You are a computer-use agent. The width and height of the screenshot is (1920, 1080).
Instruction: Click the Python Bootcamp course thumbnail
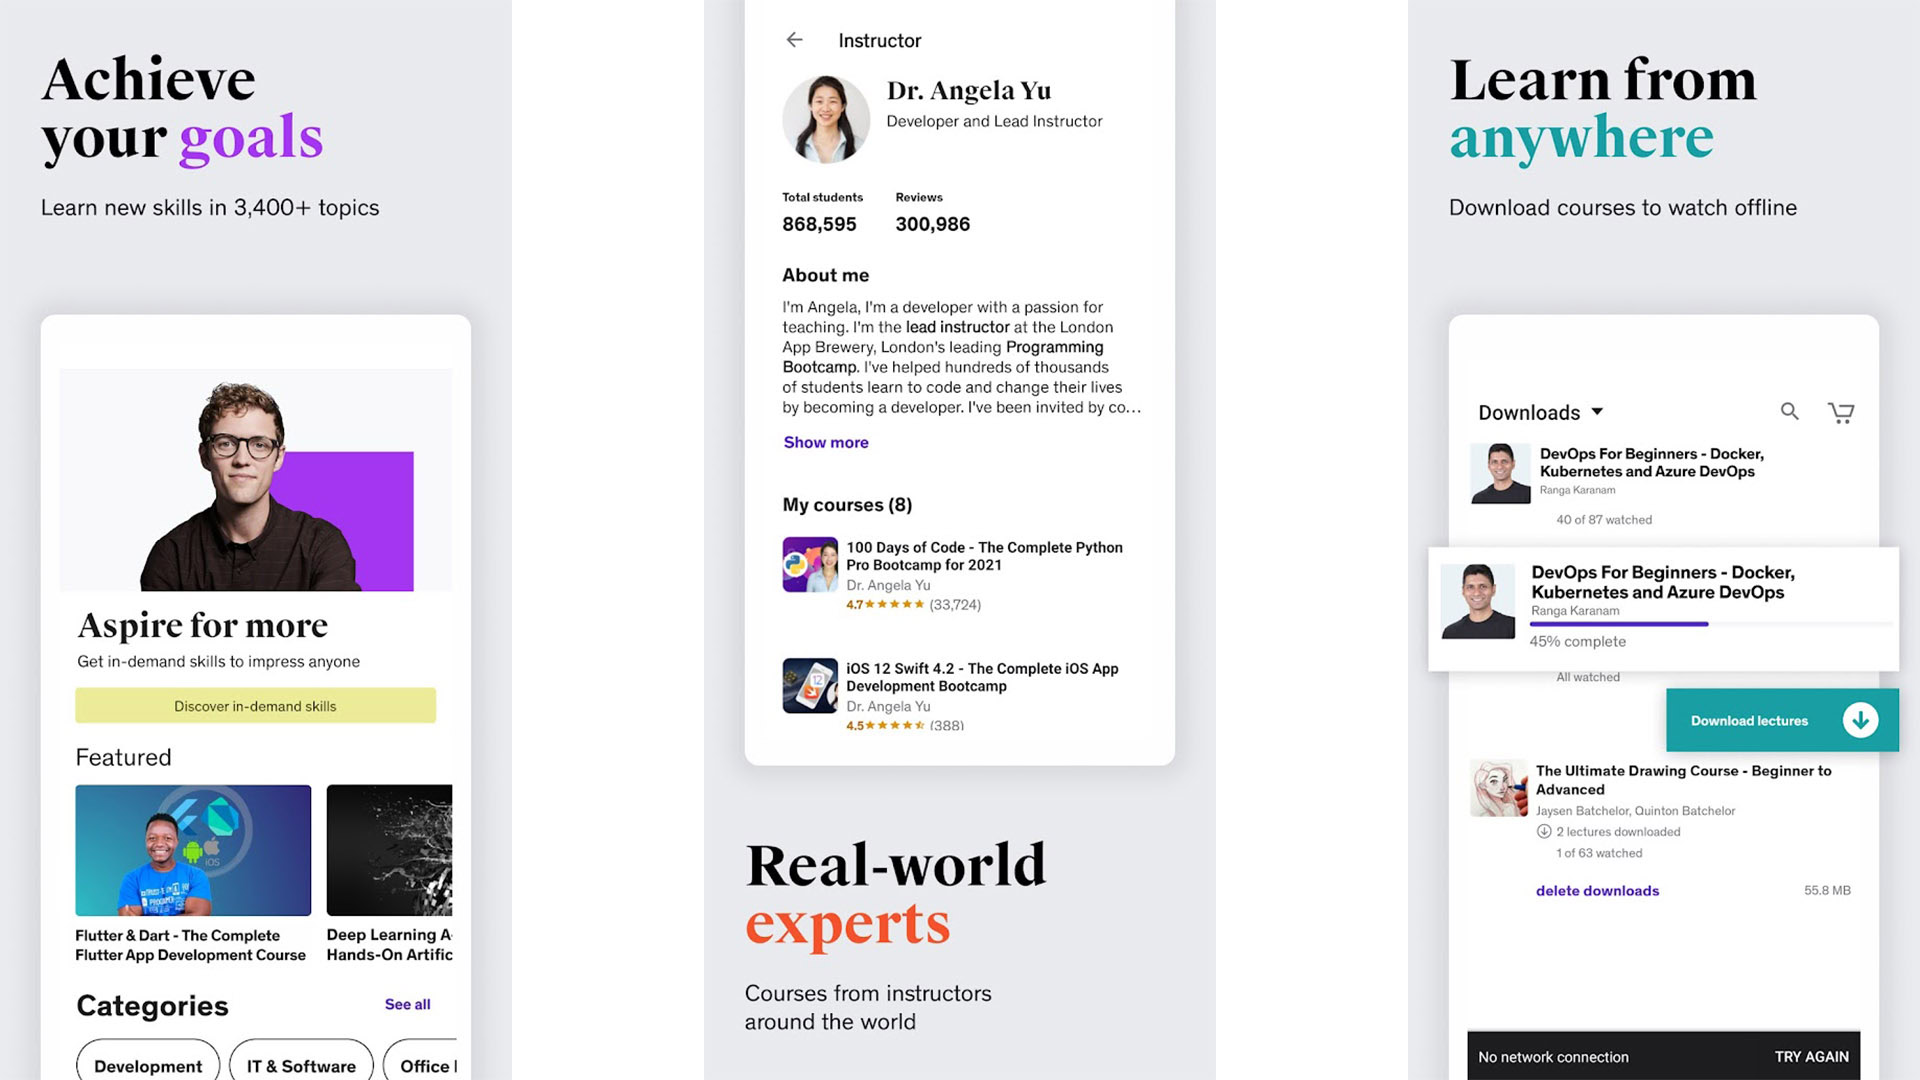[x=807, y=566]
